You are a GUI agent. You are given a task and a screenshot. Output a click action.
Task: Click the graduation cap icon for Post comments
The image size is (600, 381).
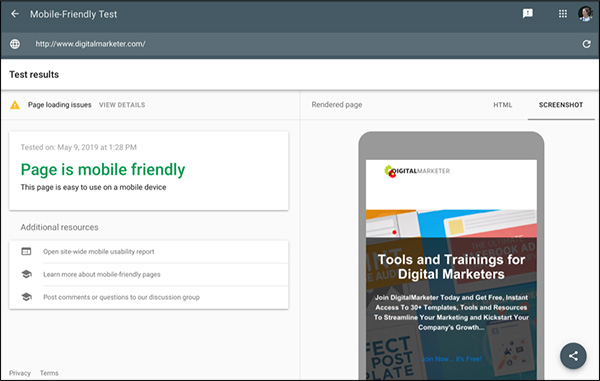click(x=26, y=297)
